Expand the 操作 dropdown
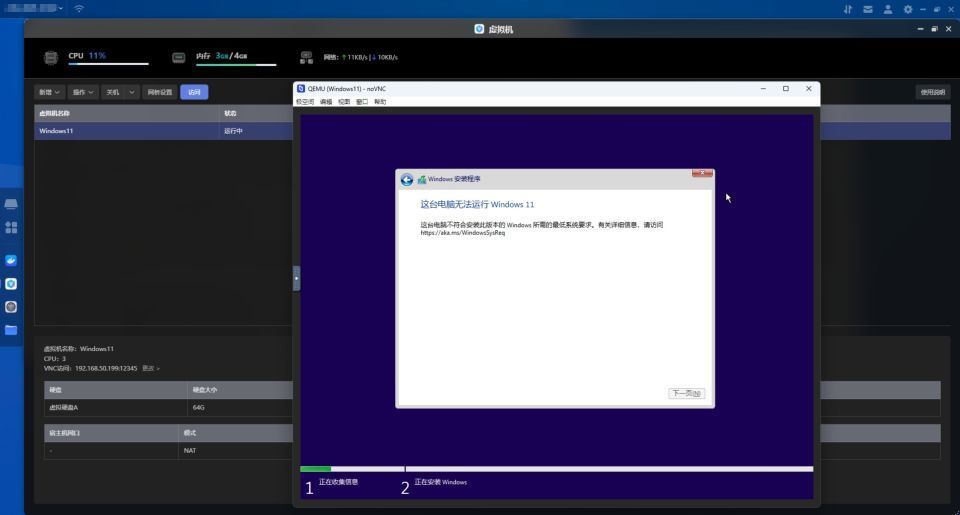This screenshot has height=515, width=960. click(83, 92)
